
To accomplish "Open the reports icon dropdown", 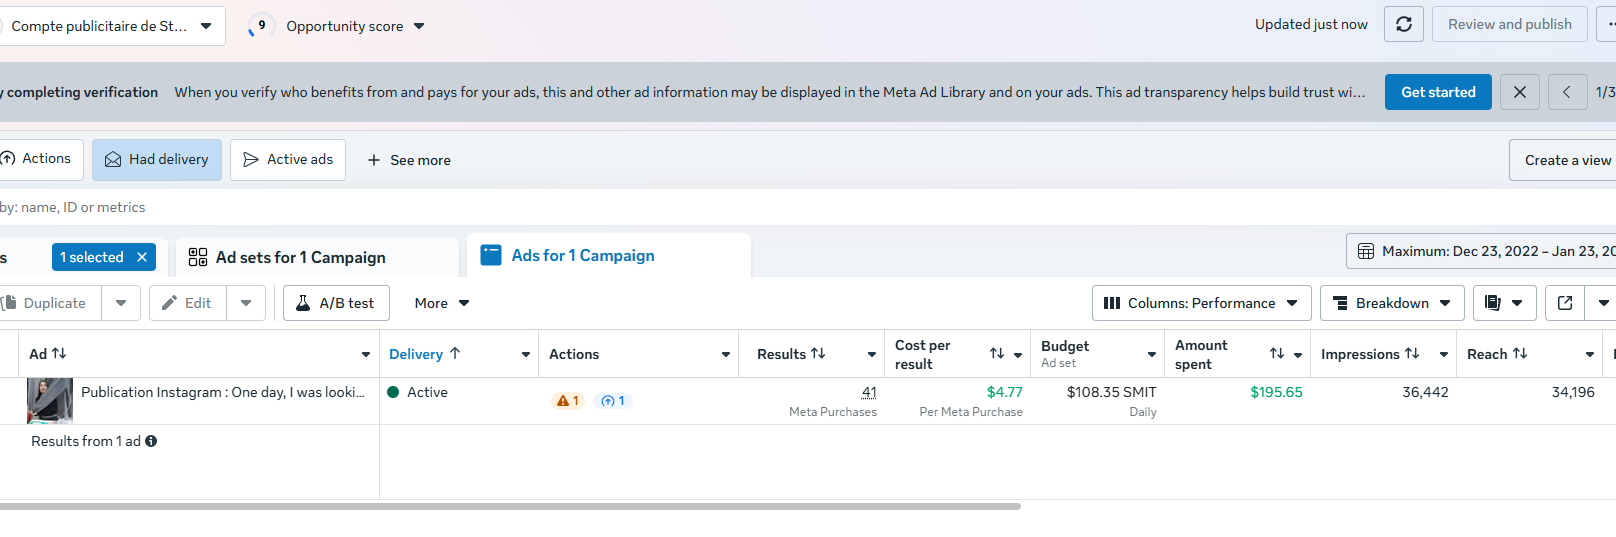I will pos(1503,303).
